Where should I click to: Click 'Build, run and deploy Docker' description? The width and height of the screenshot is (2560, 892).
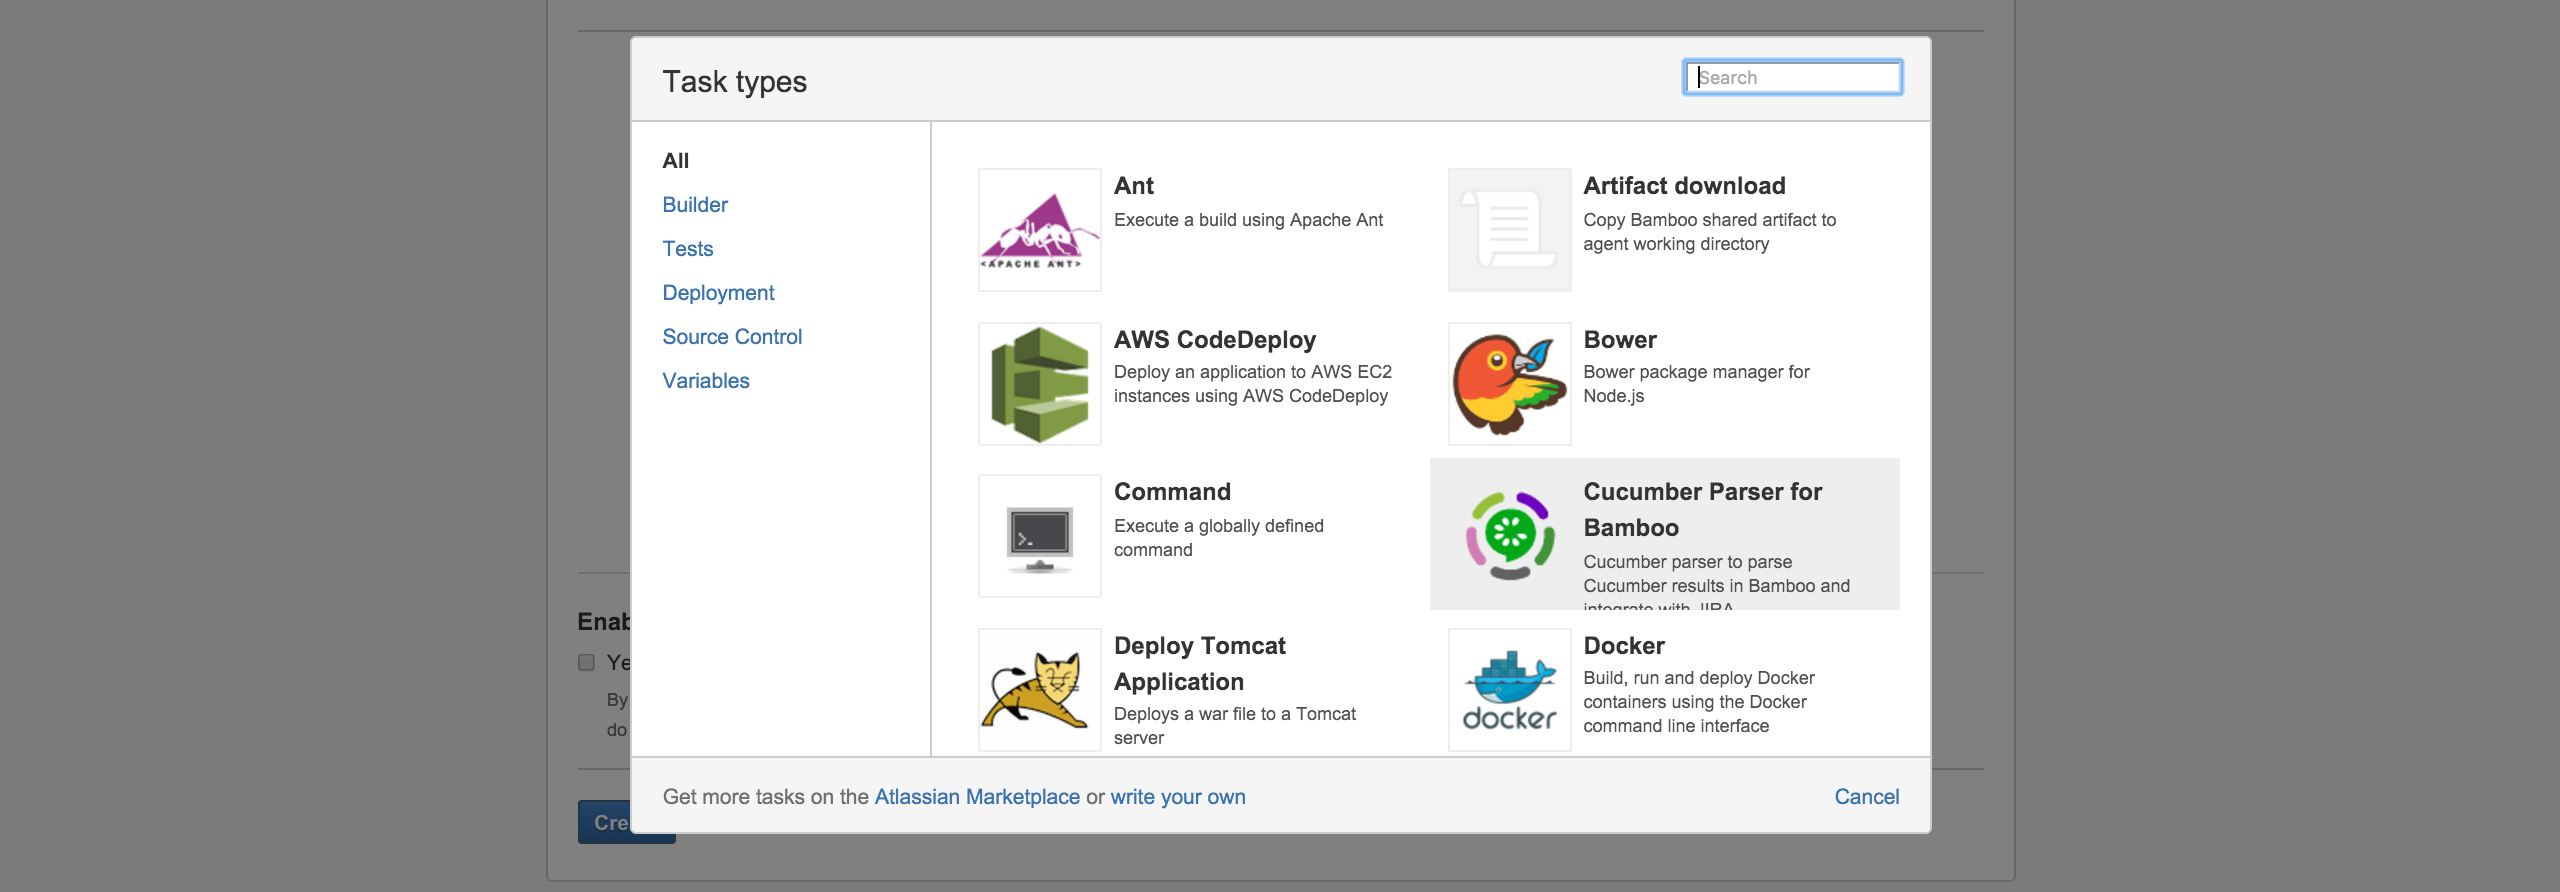coord(1699,702)
